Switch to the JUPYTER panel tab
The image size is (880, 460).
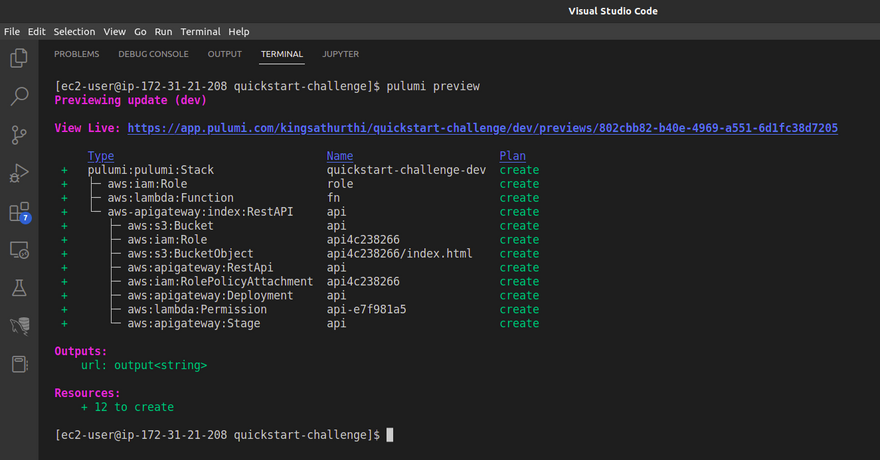340,54
